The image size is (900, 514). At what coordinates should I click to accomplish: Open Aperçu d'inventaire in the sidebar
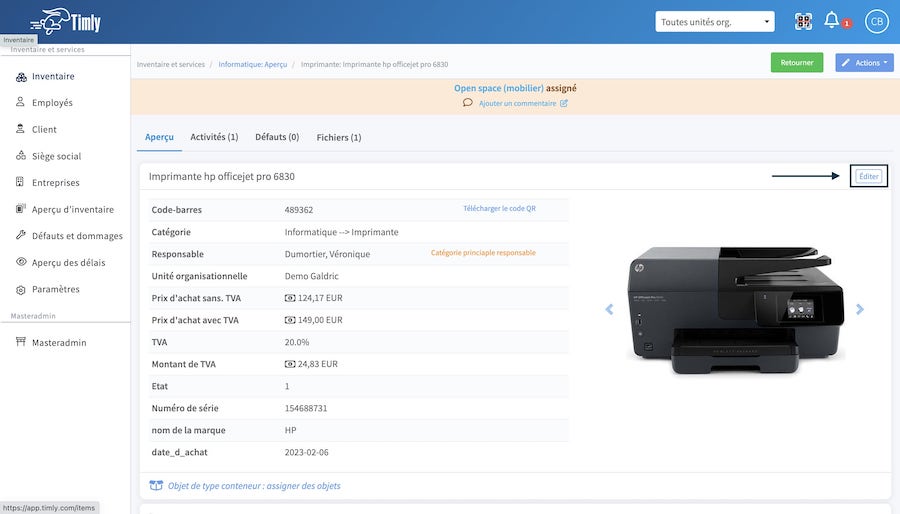point(73,209)
